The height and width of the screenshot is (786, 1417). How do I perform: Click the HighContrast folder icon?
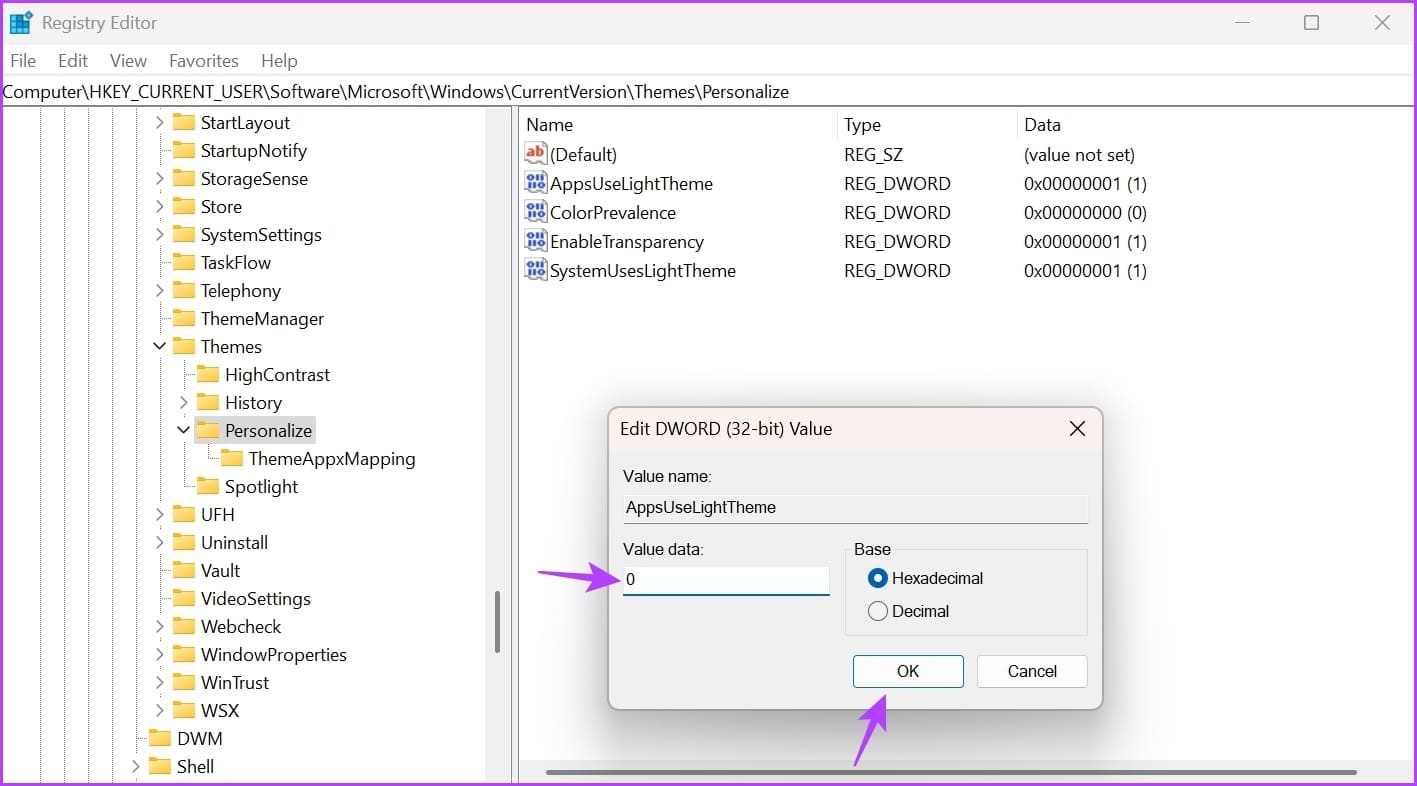(208, 374)
